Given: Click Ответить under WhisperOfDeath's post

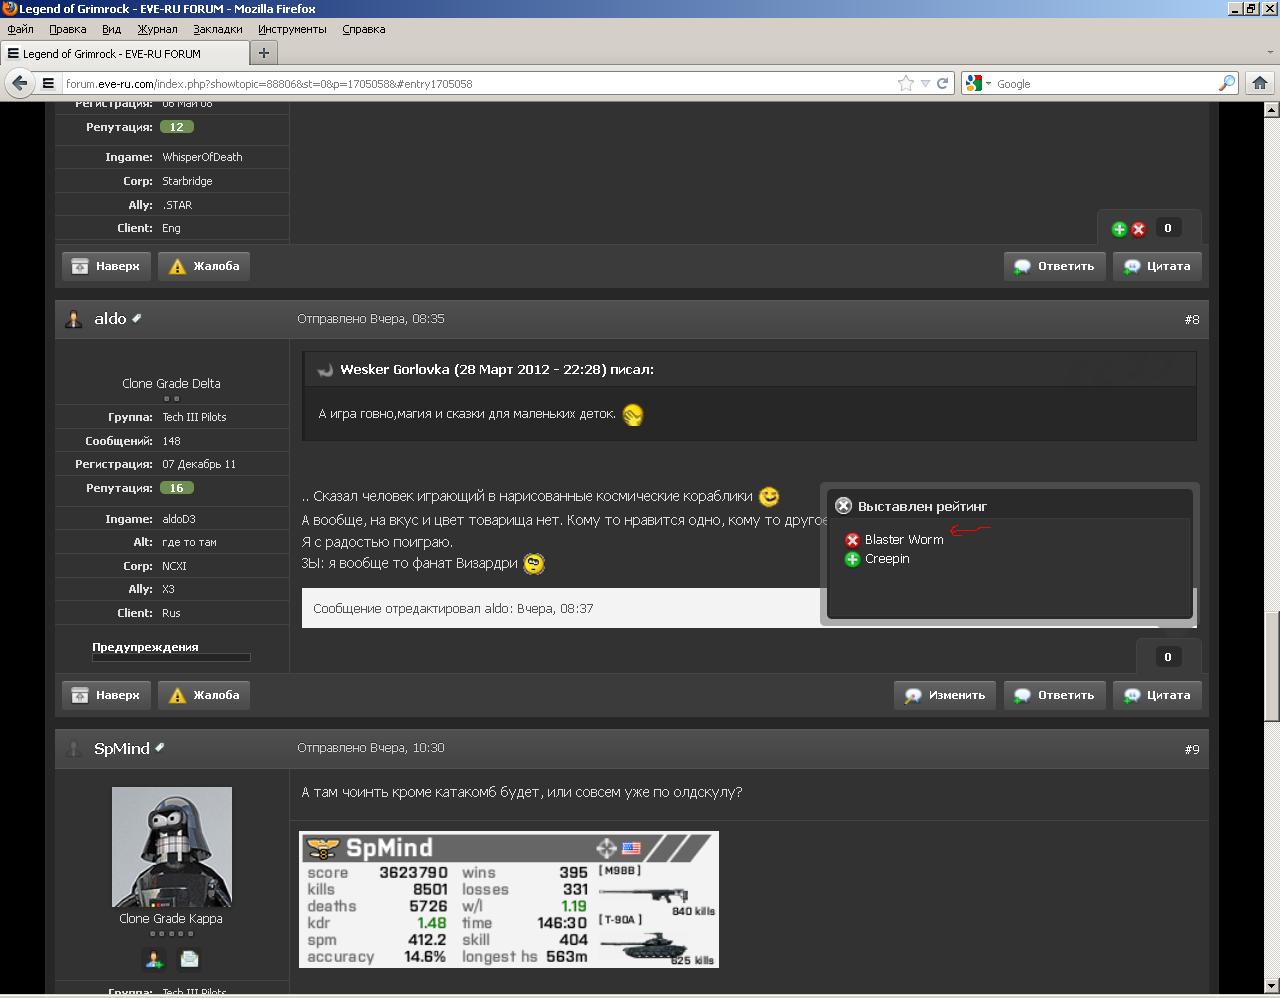Looking at the screenshot, I should click(x=1054, y=266).
